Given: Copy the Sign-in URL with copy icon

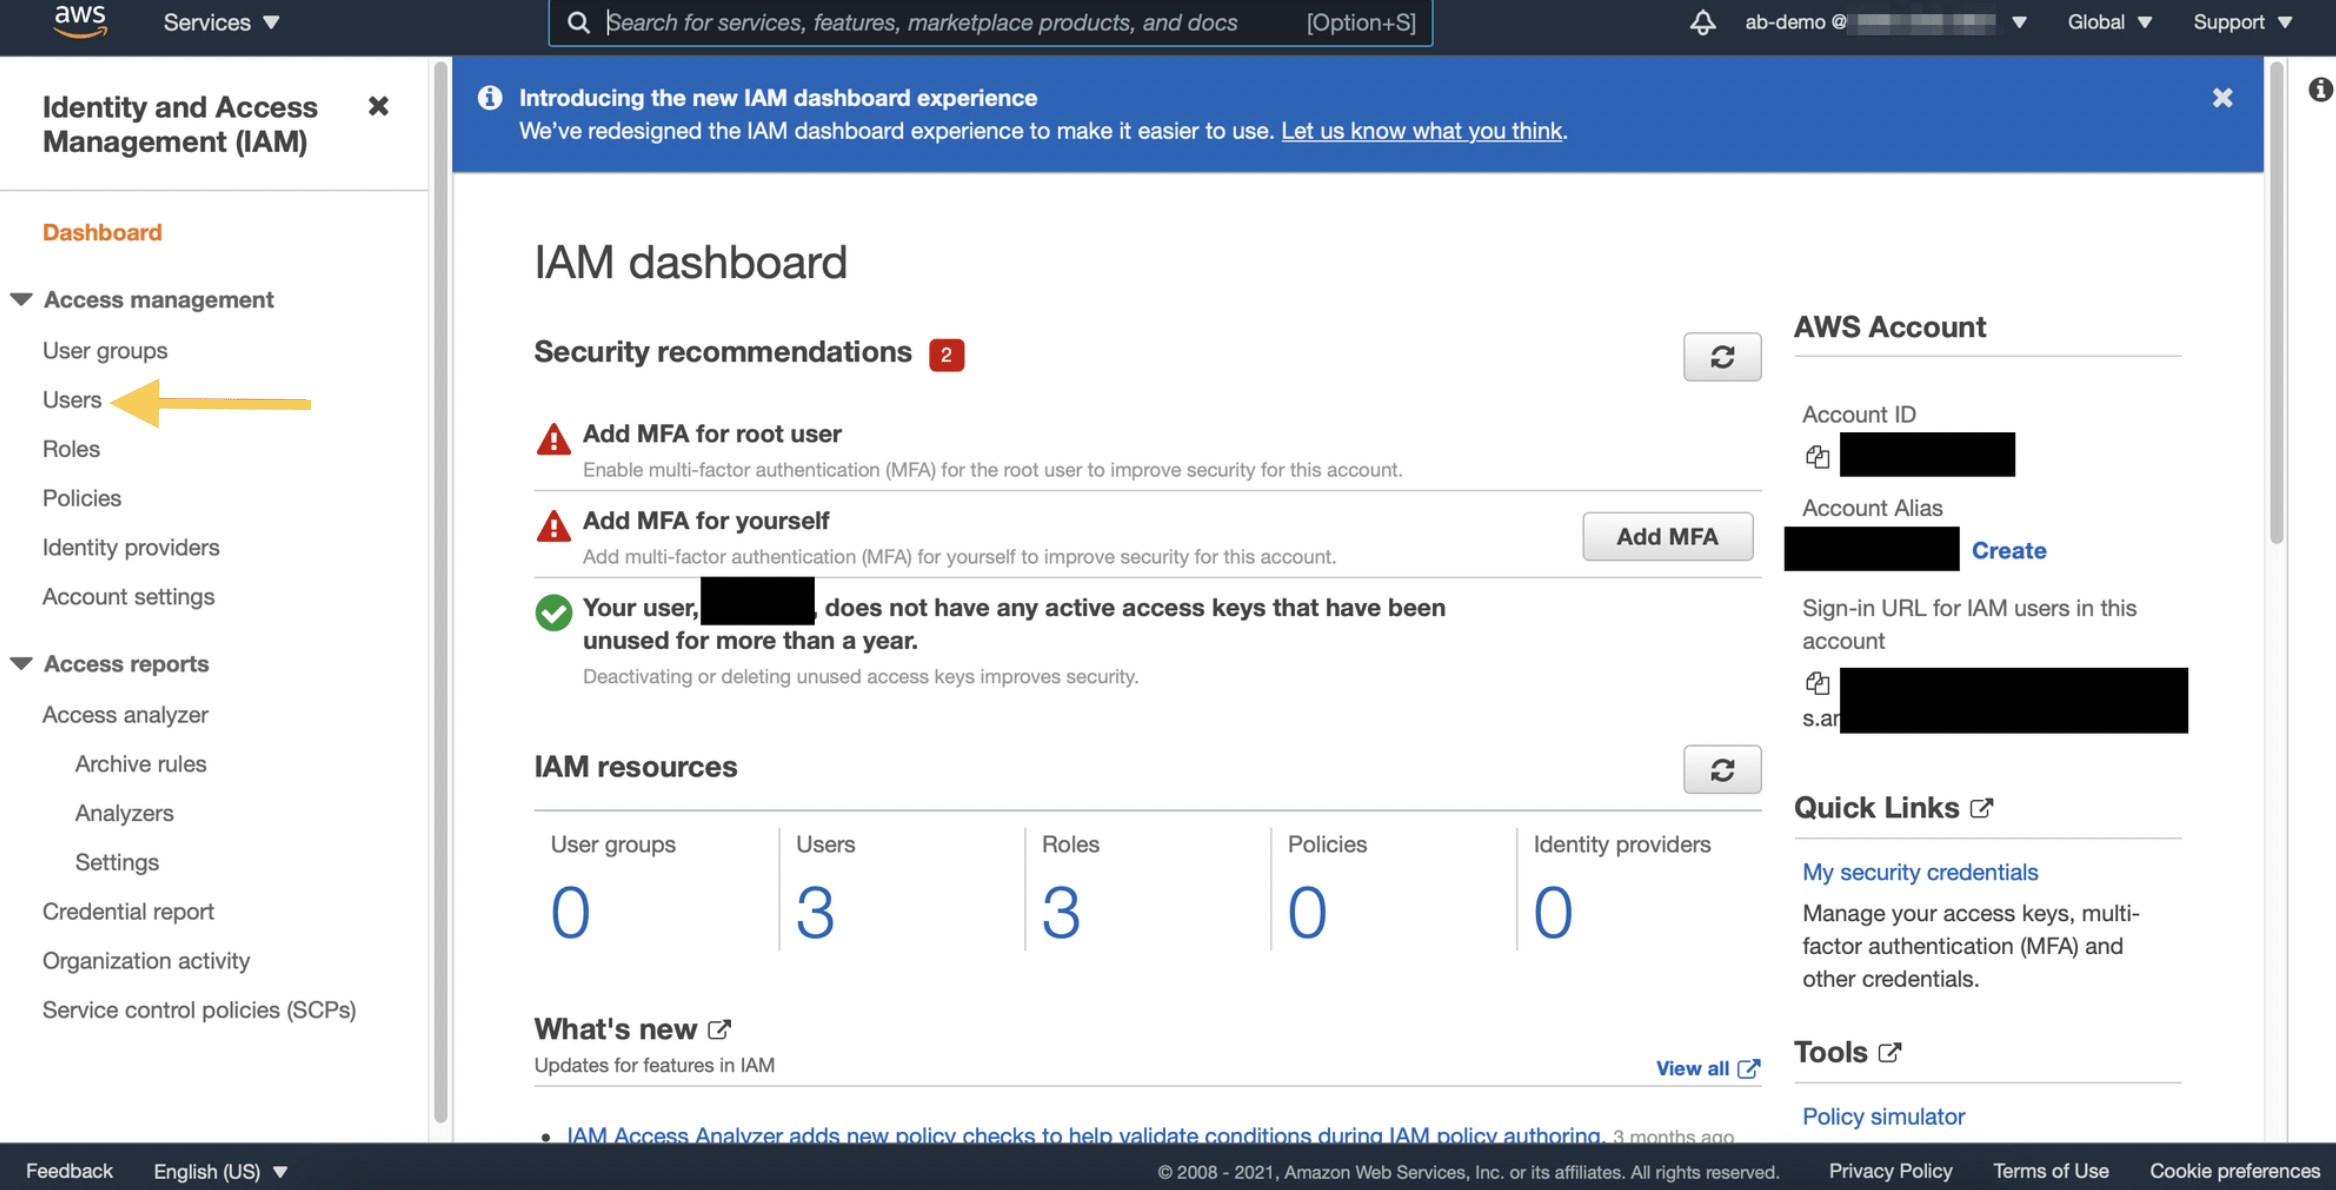Looking at the screenshot, I should coord(1817,683).
